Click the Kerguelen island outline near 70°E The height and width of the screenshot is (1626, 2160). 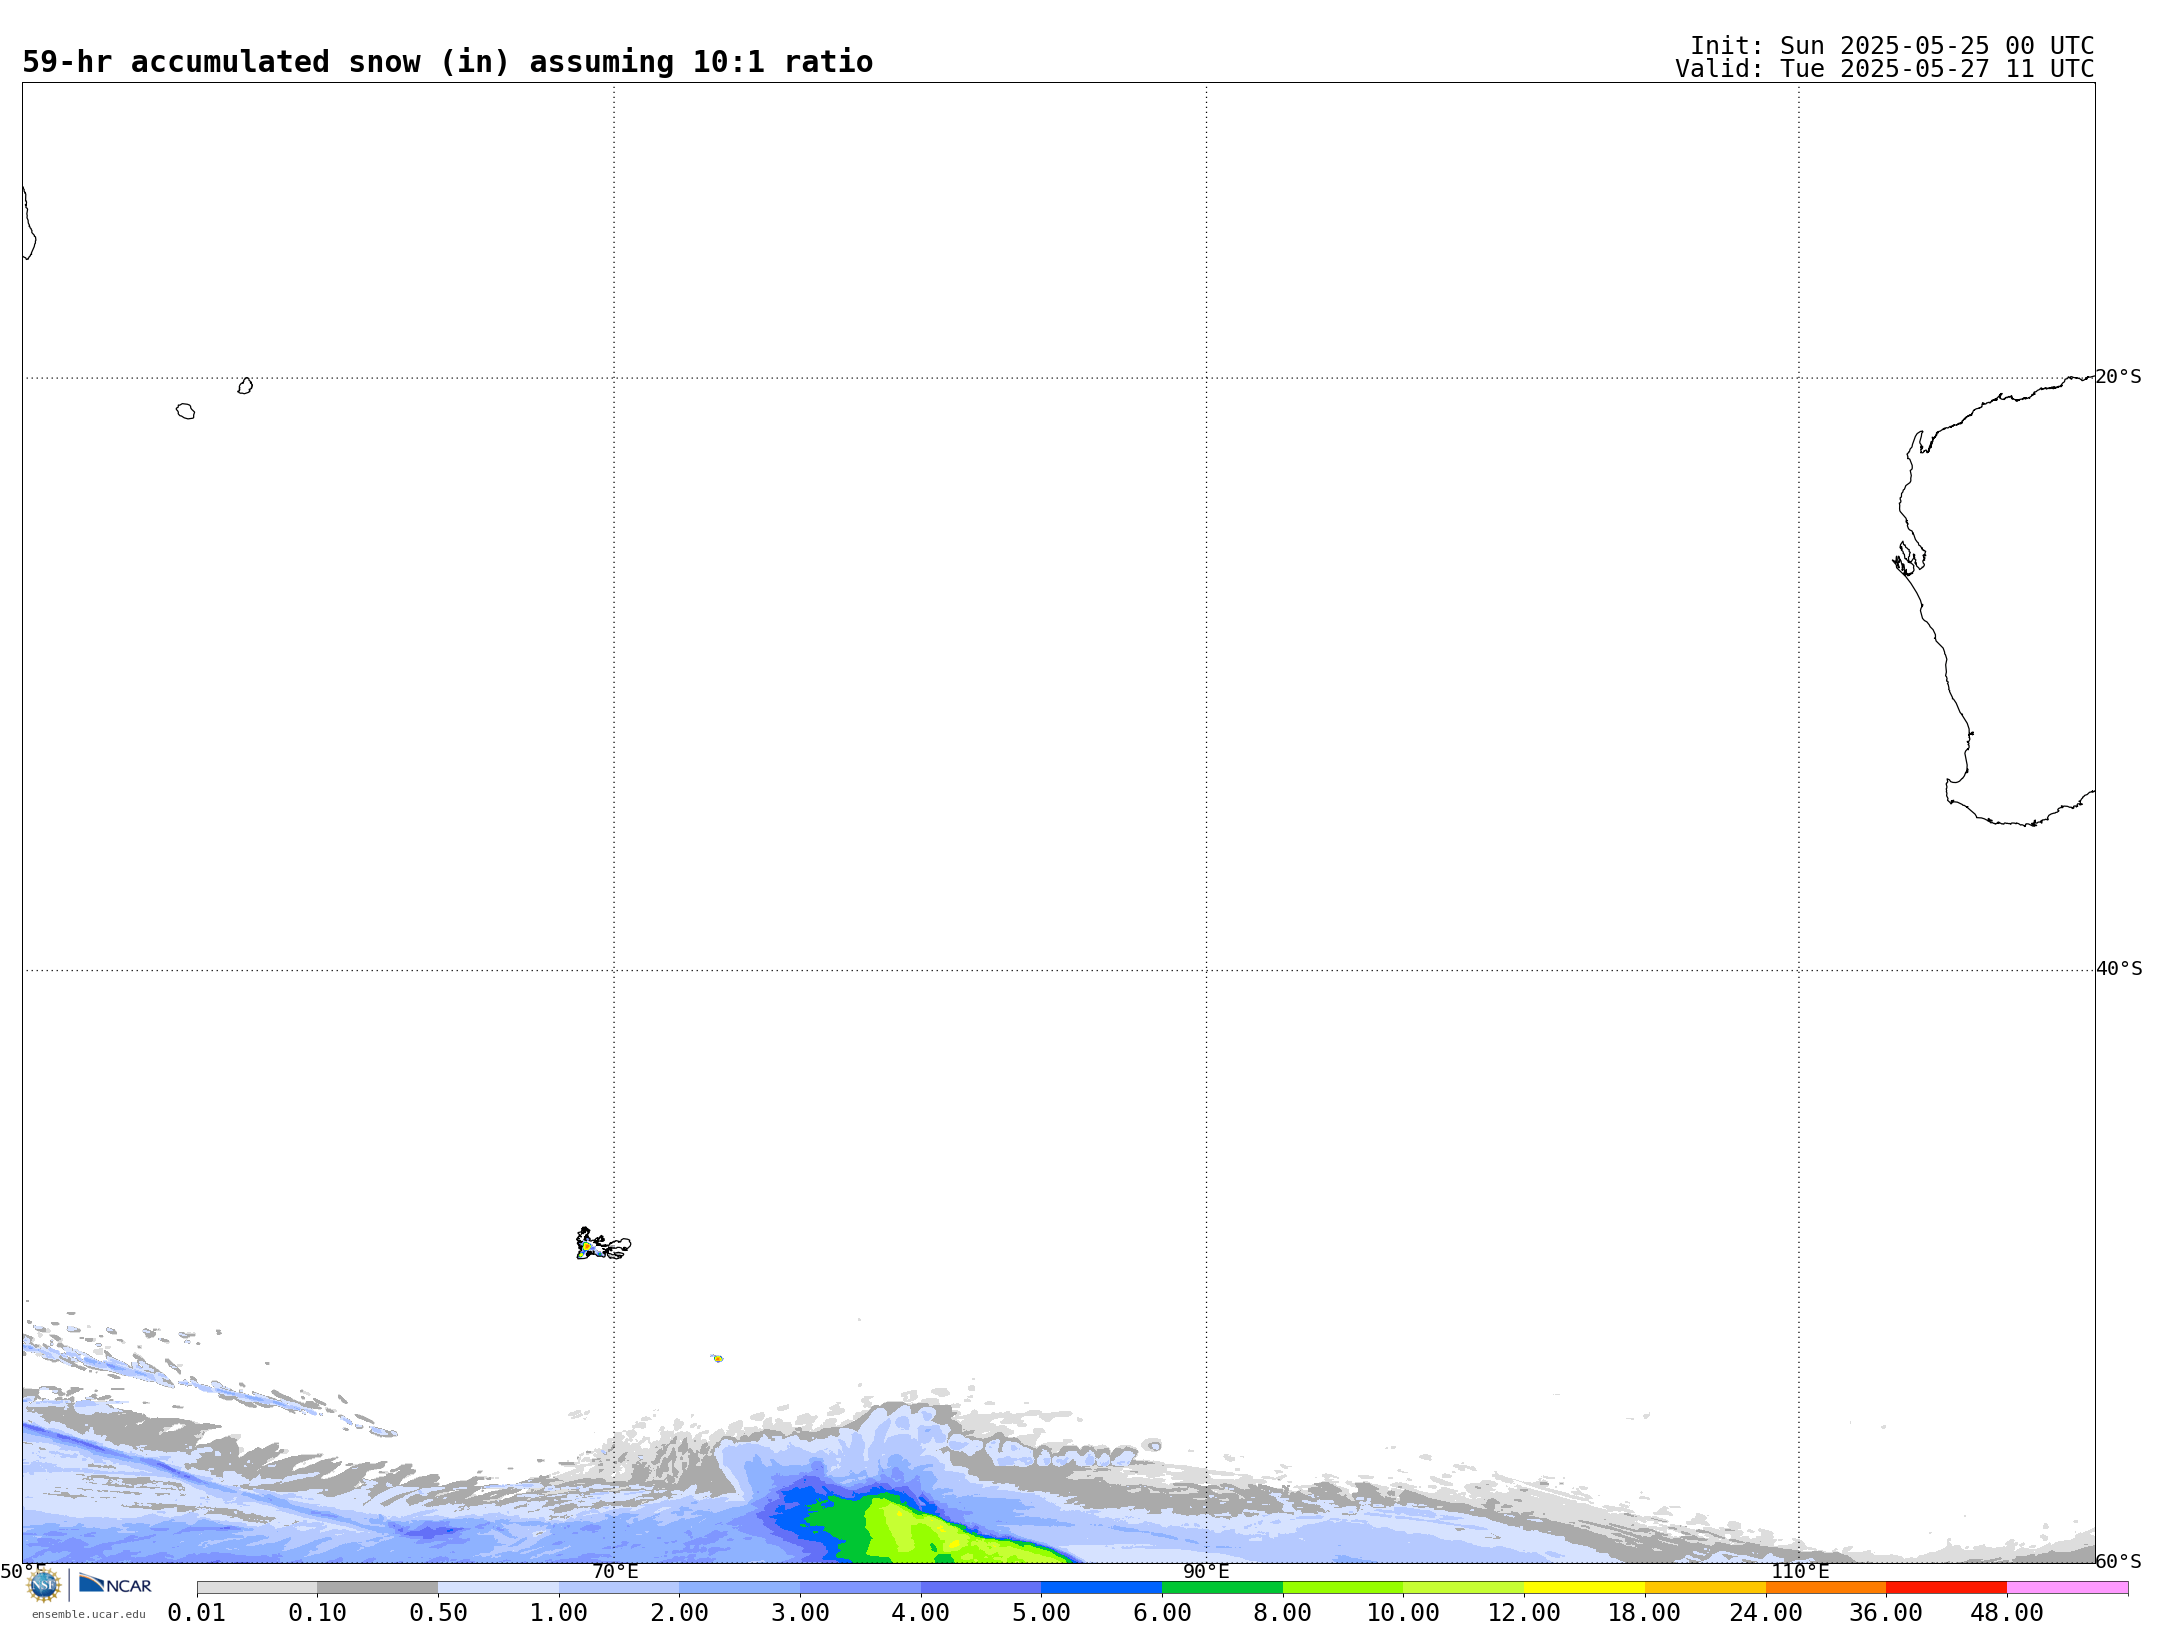click(603, 1244)
